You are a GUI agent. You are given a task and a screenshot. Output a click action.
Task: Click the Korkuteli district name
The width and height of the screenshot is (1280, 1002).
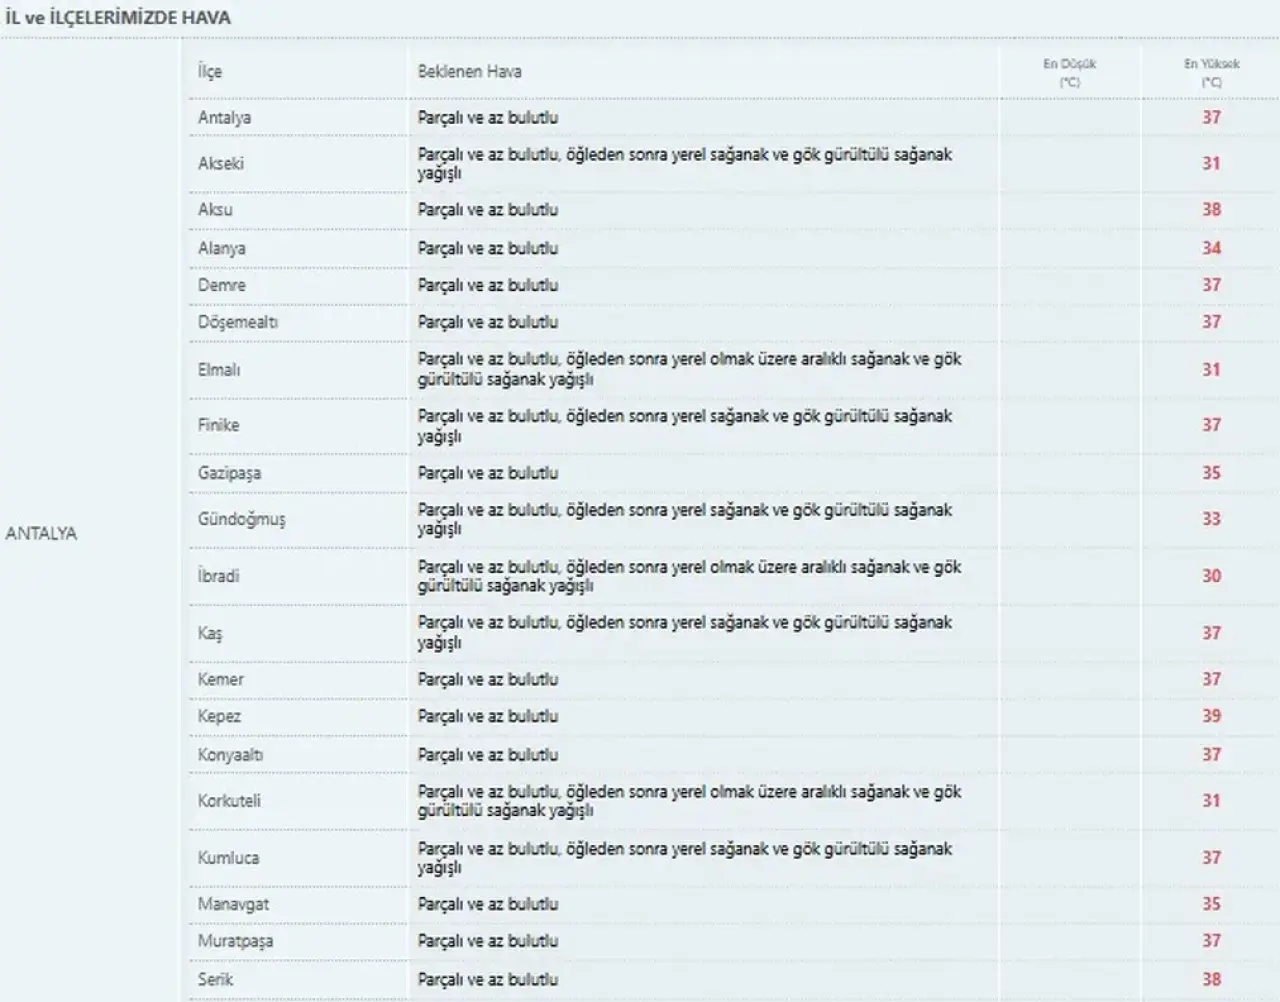pos(229,801)
